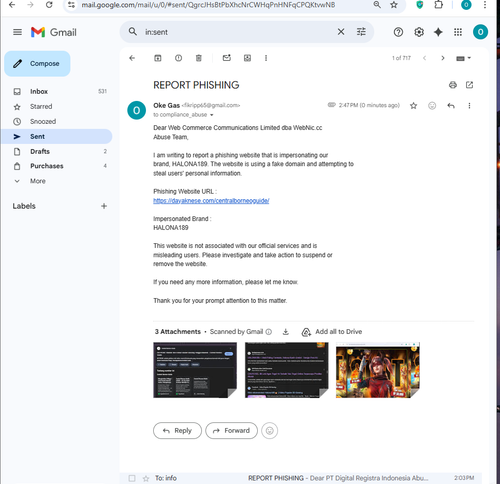The height and width of the screenshot is (484, 500).
Task: Click the Gmail logo
Action: (x=54, y=32)
